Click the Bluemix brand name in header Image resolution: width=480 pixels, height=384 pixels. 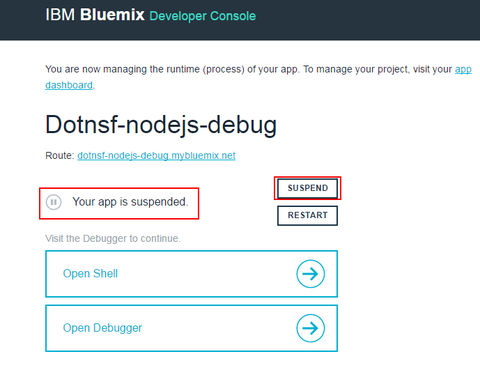[112, 15]
